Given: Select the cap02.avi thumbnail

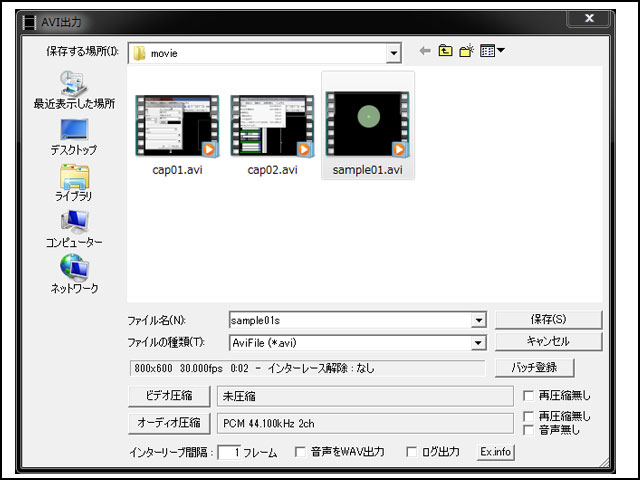Looking at the screenshot, I should coord(272,126).
